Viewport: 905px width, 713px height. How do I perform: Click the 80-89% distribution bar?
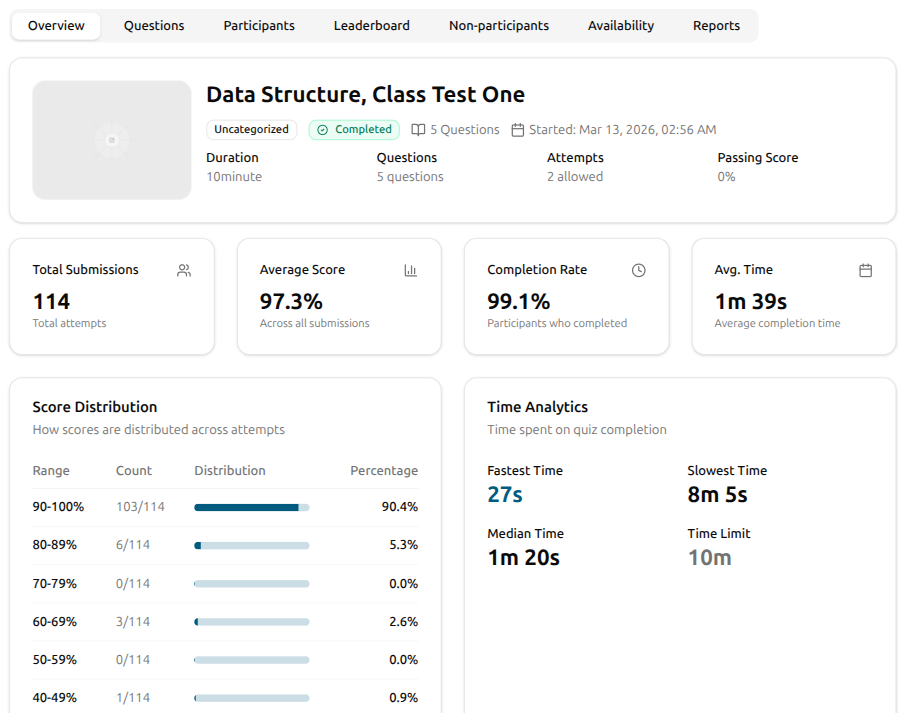click(252, 546)
